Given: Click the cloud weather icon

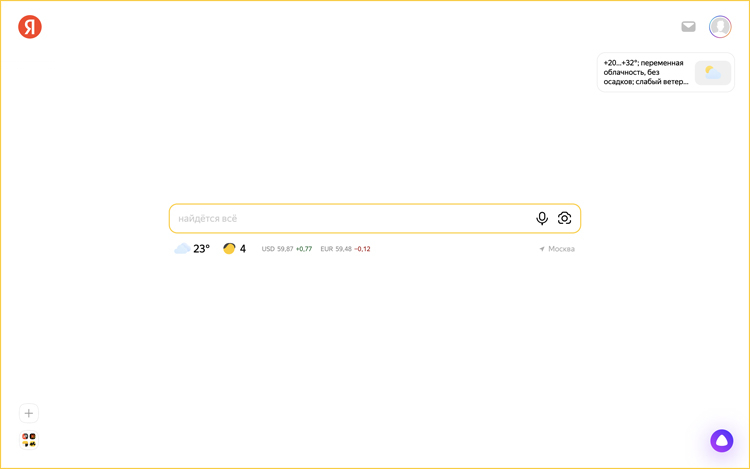Looking at the screenshot, I should point(182,249).
